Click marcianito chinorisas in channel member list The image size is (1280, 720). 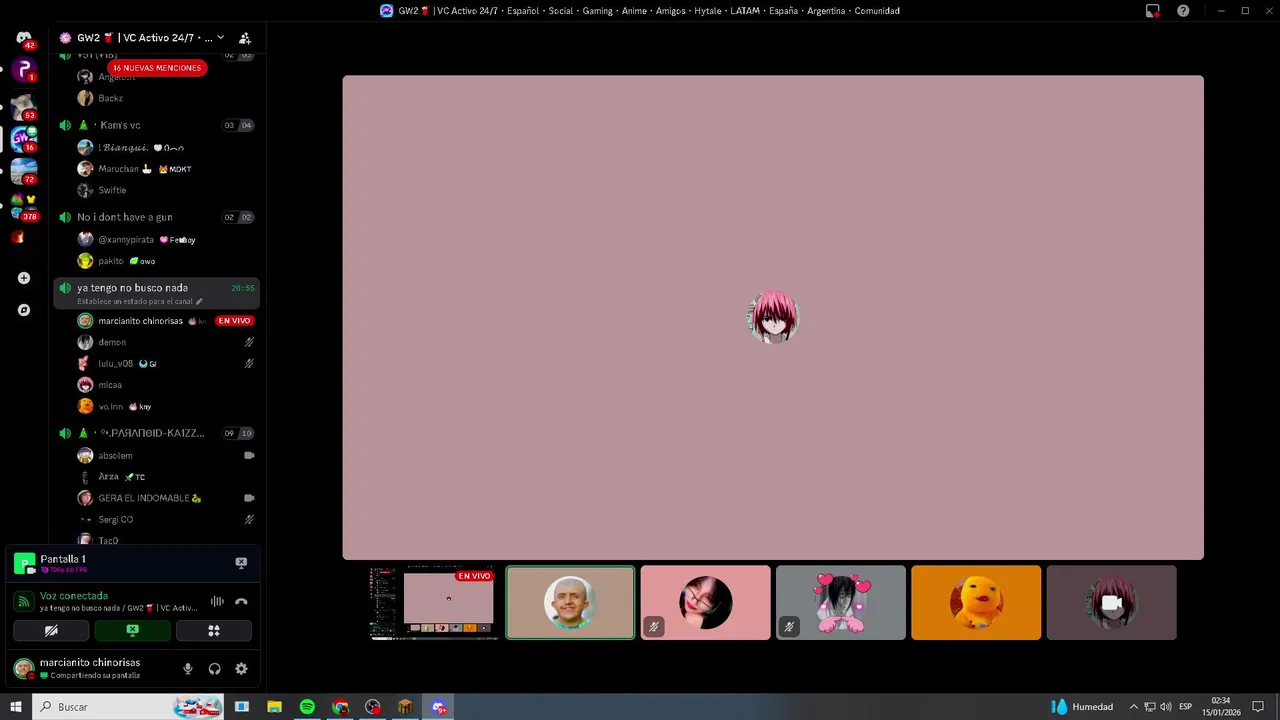140,321
